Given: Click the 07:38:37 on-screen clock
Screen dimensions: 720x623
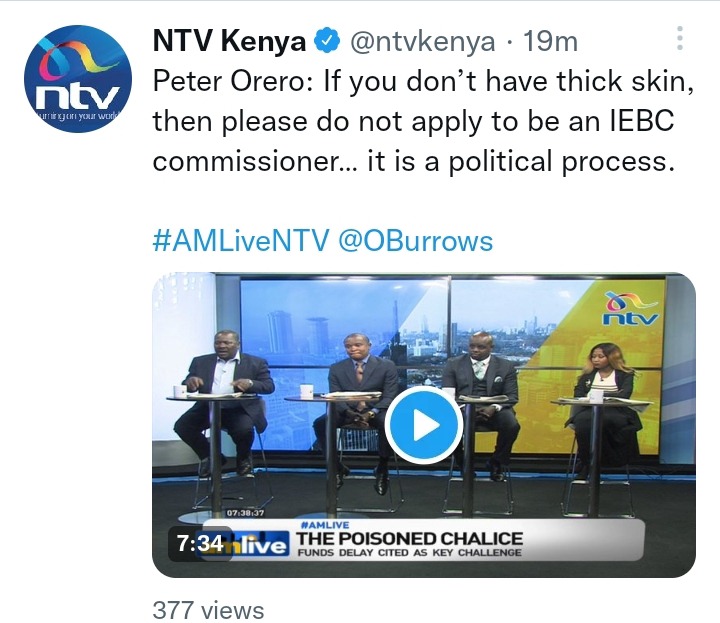Looking at the screenshot, I should point(245,513).
